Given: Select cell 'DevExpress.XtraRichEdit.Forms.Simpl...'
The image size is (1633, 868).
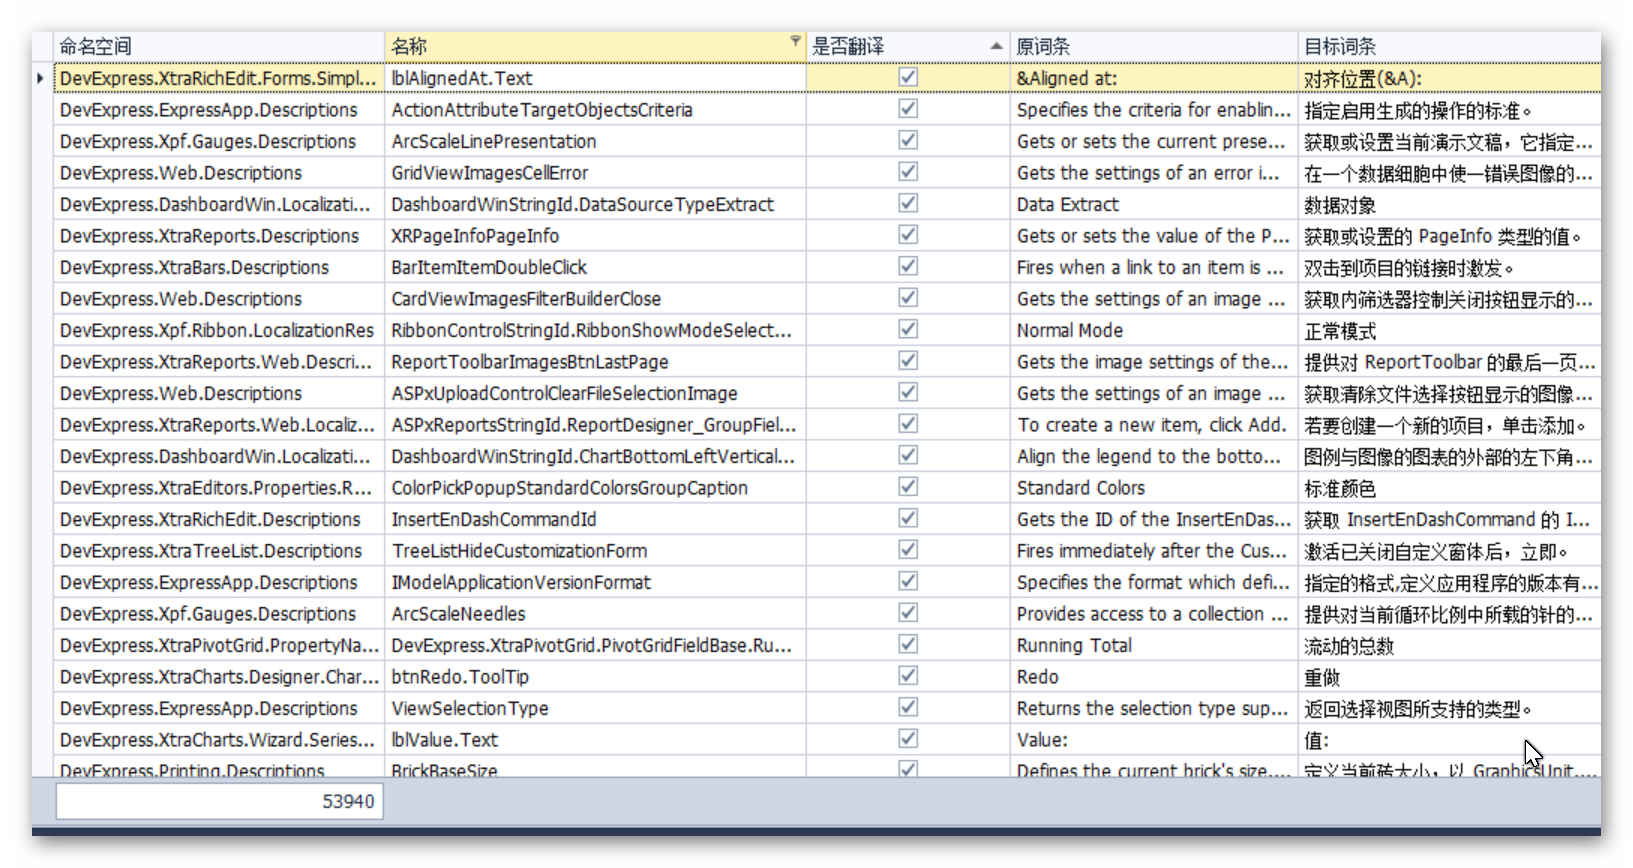Looking at the screenshot, I should (x=219, y=78).
